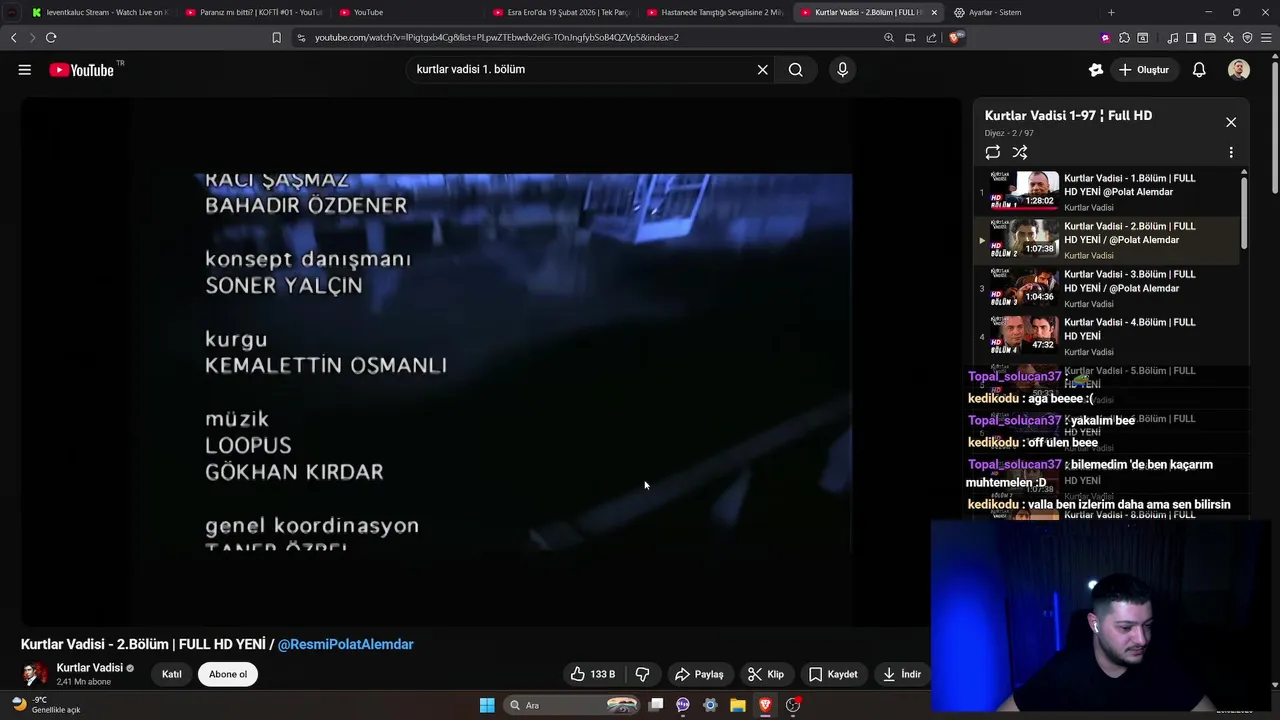Go back with browser back arrow
The image size is (1280, 720).
[x=13, y=38]
